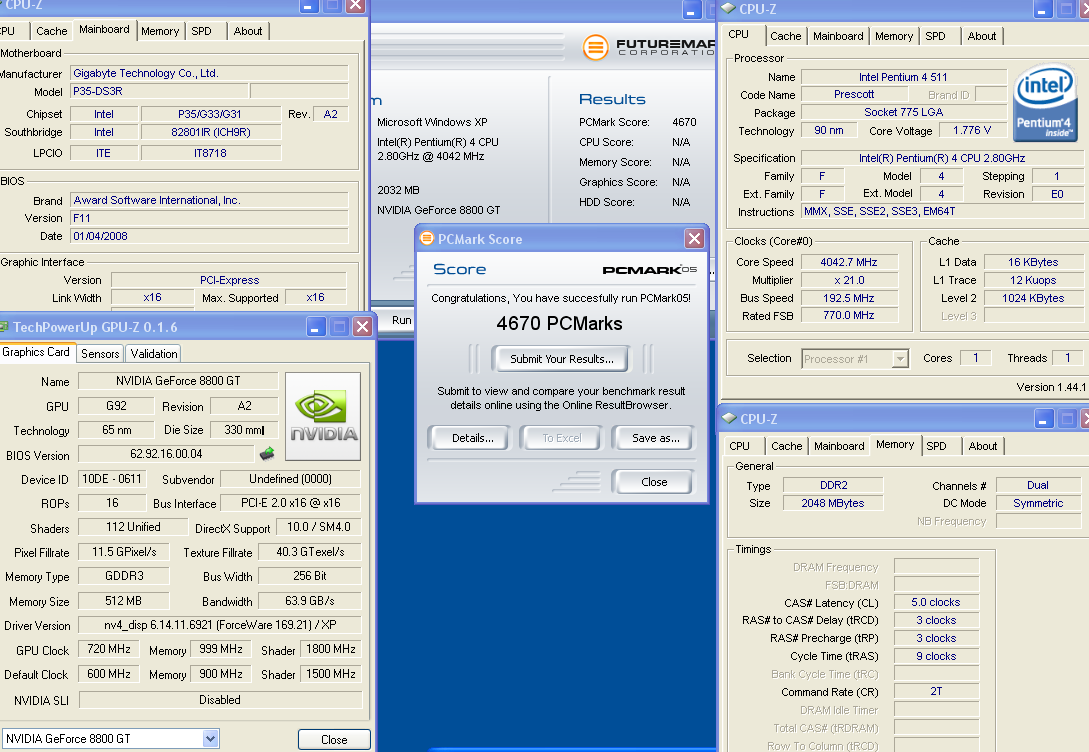Minimize the top-right CPU-Z window
1089x752 pixels.
tap(1043, 9)
